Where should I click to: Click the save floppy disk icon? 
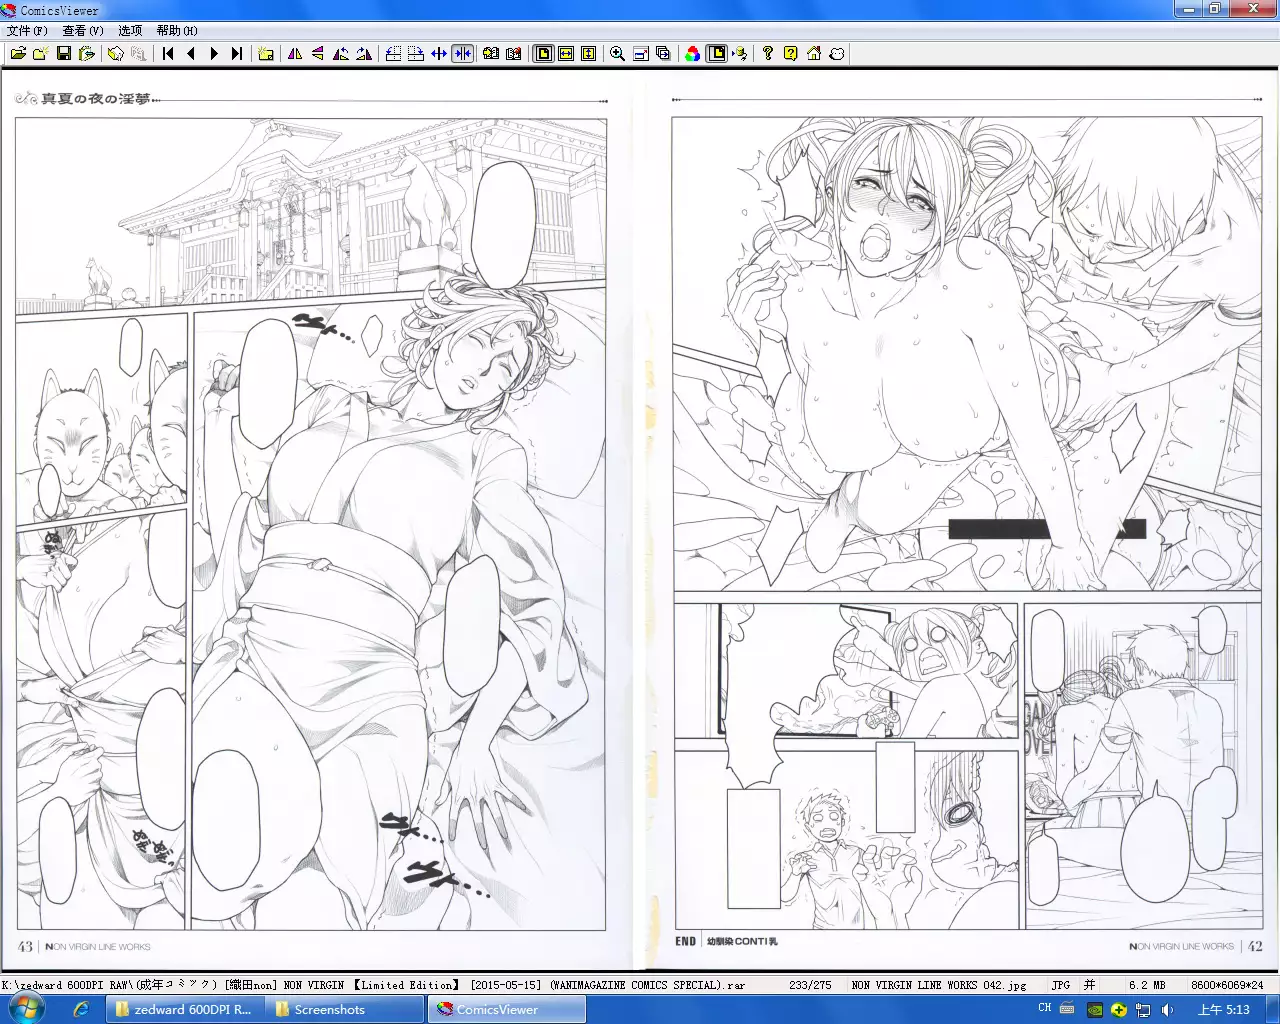pyautogui.click(x=64, y=54)
